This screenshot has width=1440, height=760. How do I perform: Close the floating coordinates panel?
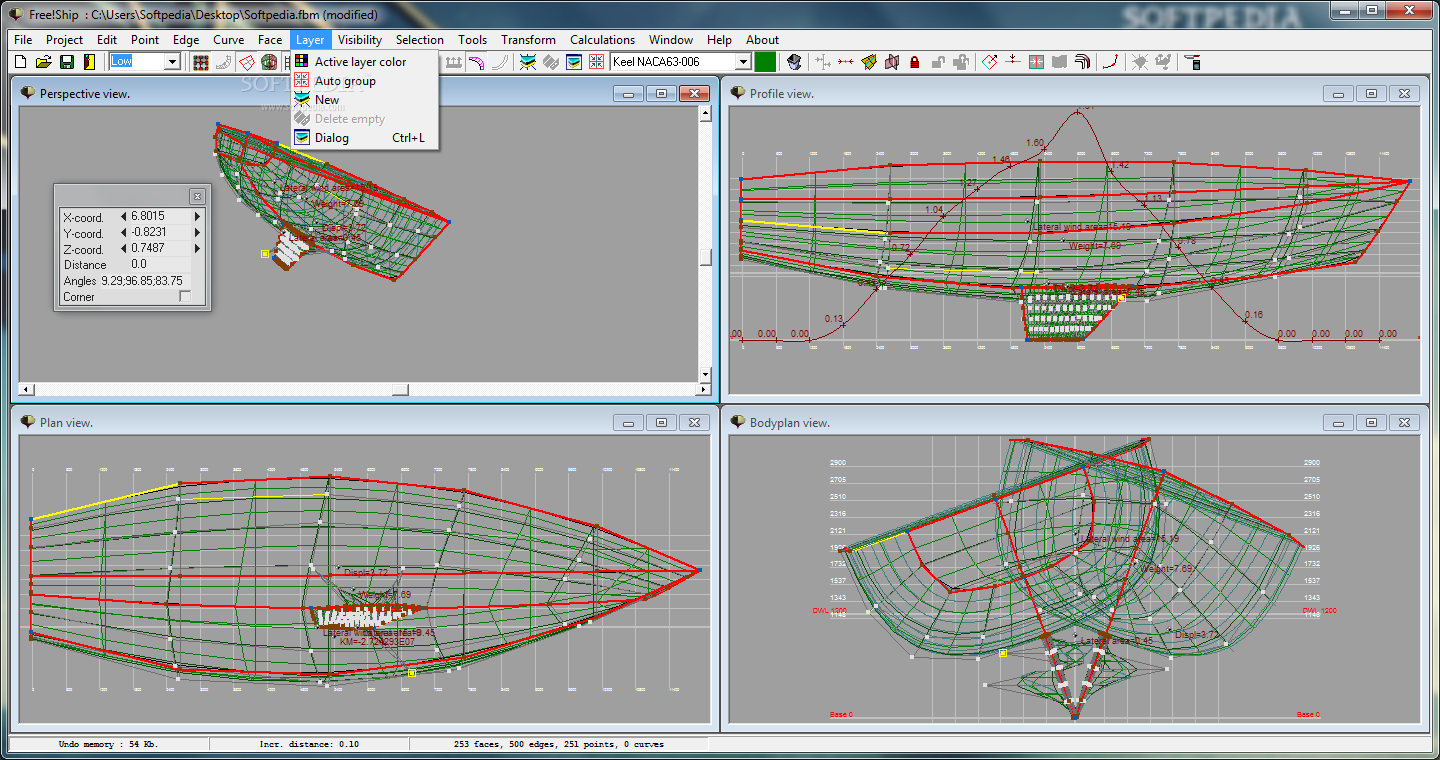(197, 196)
